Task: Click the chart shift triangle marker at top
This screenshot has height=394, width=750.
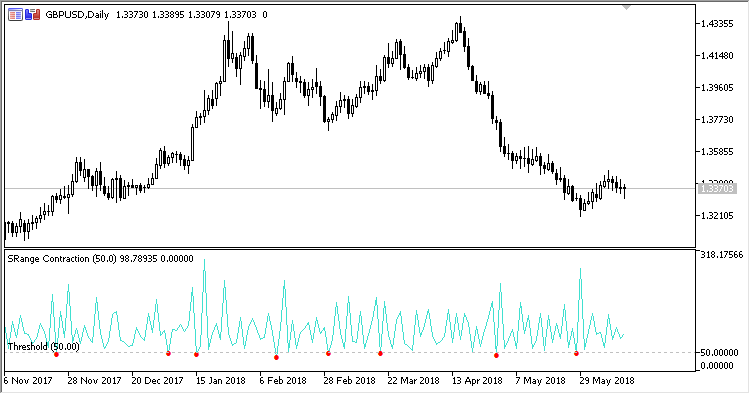Action: pos(627,8)
